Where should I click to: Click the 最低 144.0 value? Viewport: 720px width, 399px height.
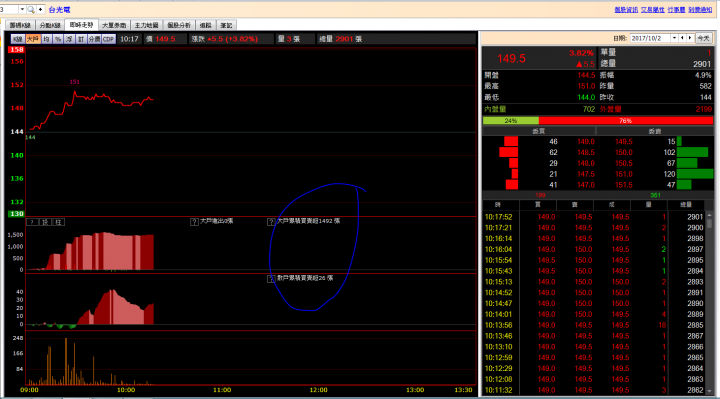coord(586,97)
